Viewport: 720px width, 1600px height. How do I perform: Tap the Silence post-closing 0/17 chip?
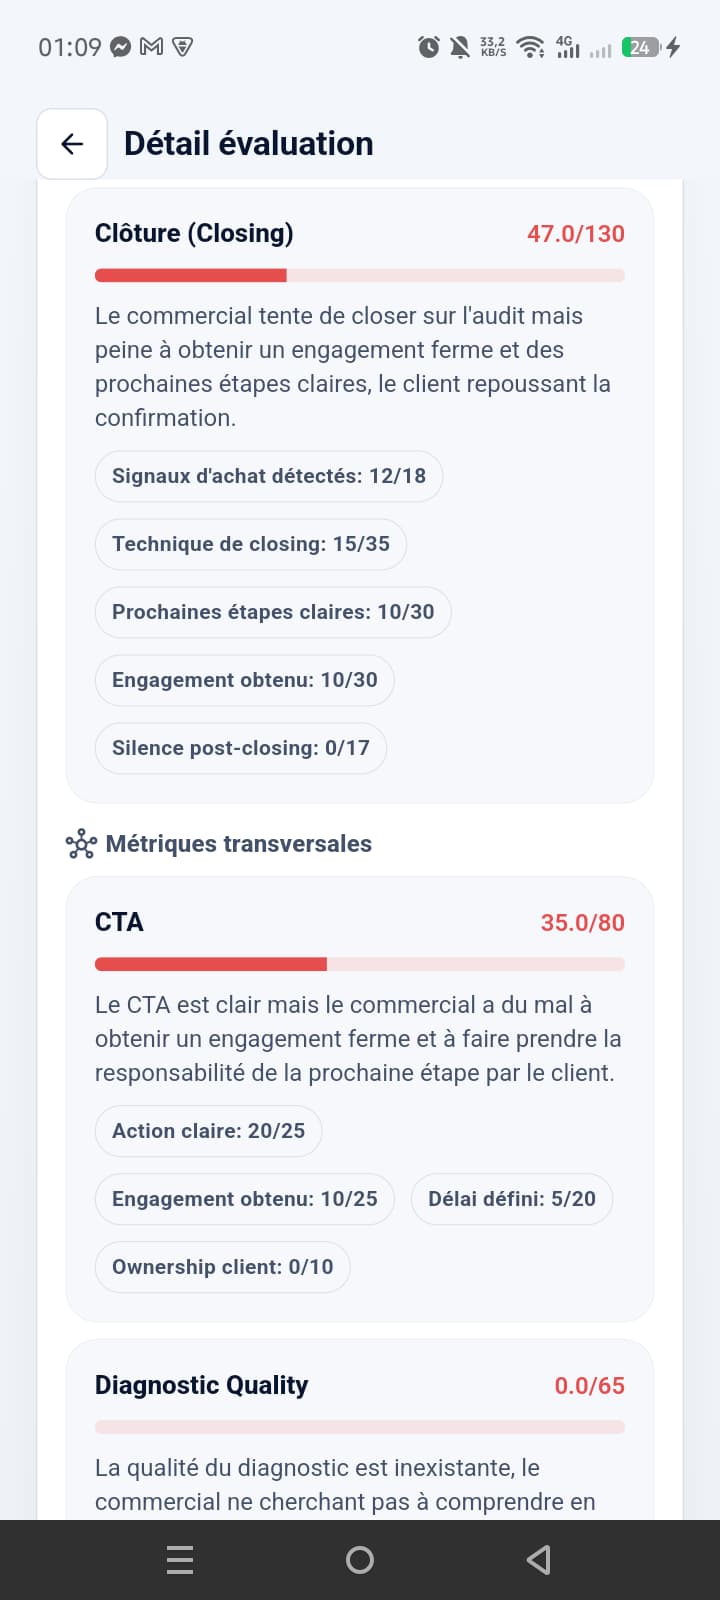241,748
